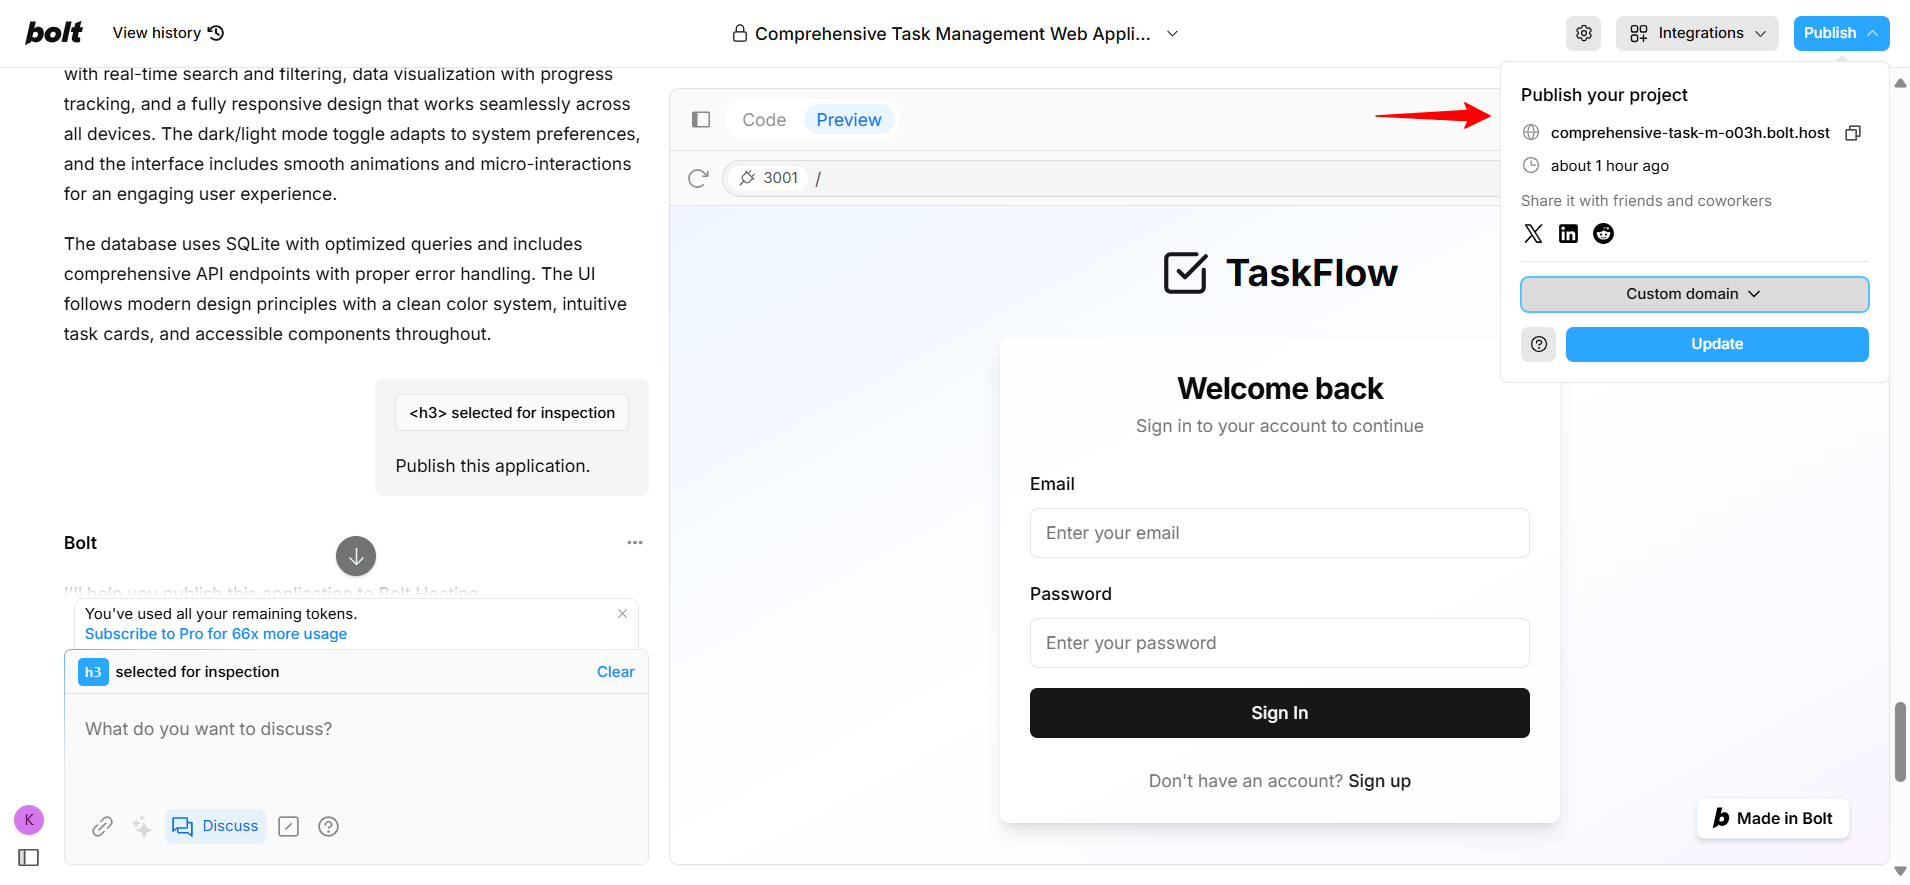Share project on LinkedIn

[x=1568, y=234]
